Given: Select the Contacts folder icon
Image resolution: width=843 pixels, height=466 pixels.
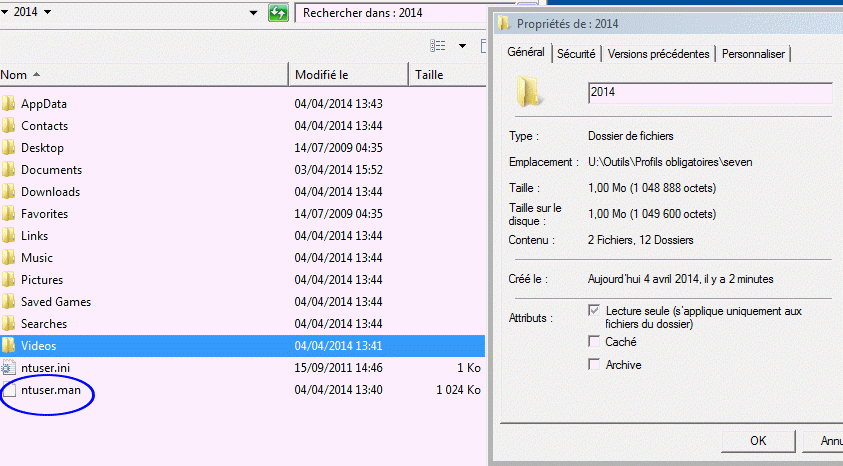Looking at the screenshot, I should (8, 125).
